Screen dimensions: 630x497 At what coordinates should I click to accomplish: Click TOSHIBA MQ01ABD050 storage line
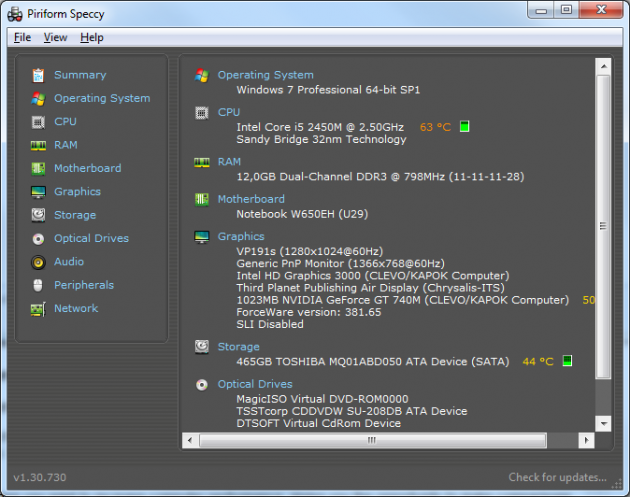(373, 362)
